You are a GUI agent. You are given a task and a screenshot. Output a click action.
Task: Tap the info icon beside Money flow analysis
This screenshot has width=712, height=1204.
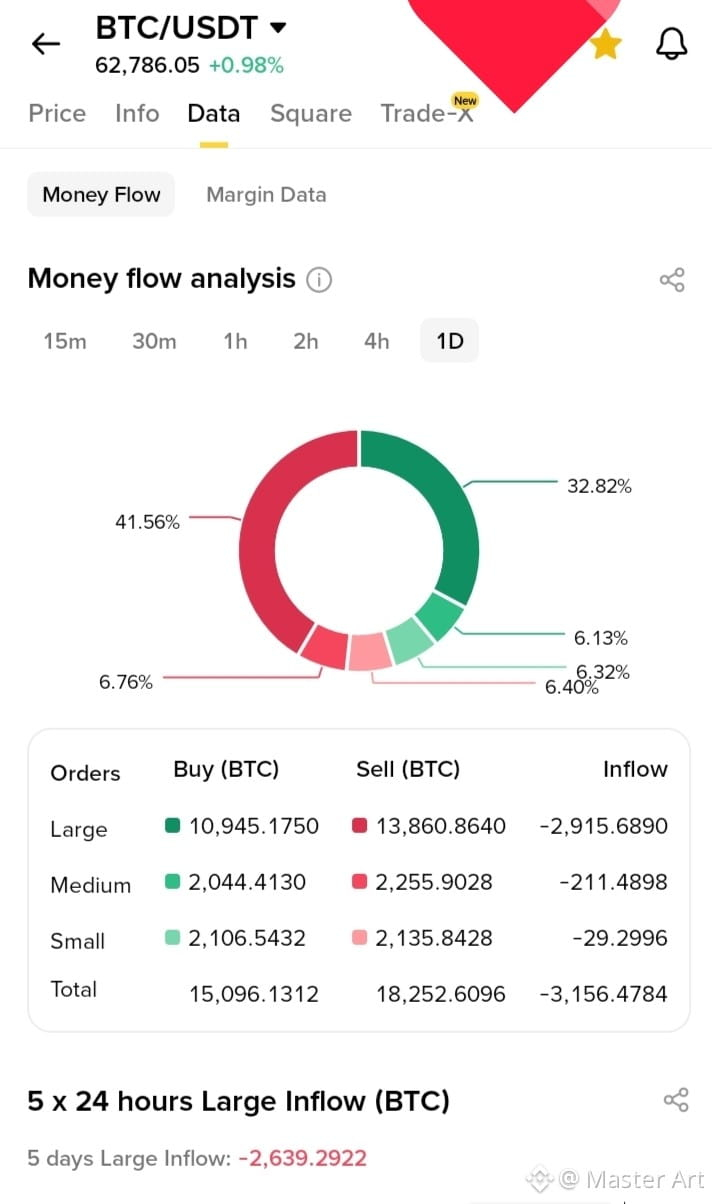click(x=318, y=280)
